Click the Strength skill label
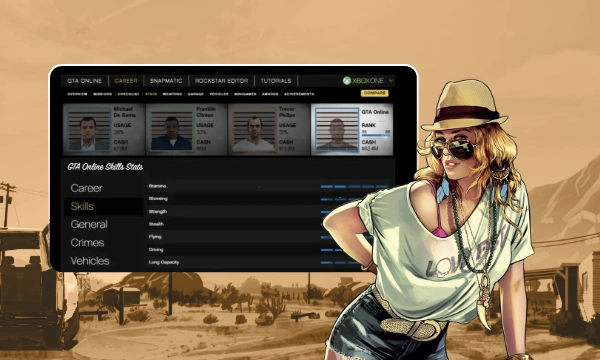The height and width of the screenshot is (360, 600). [158, 212]
